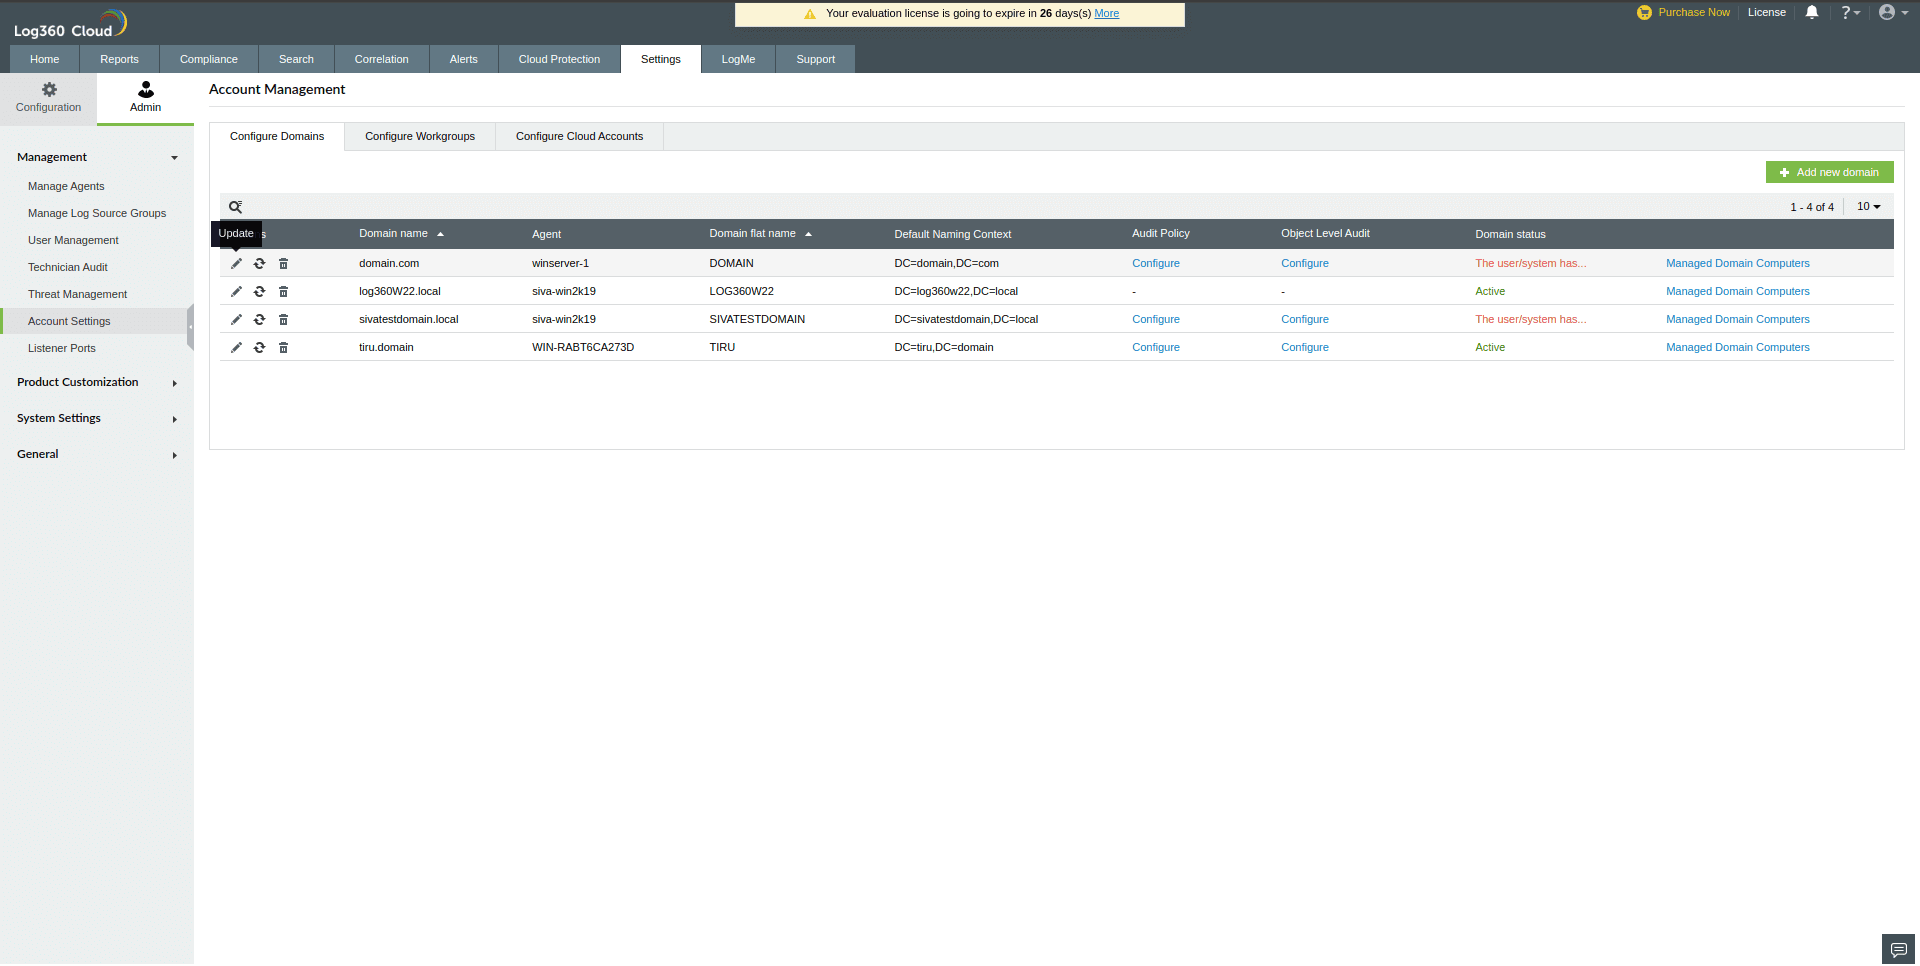This screenshot has width=1920, height=966.
Task: Open Managed Domain Computers for log360W22.local
Action: 1737,292
